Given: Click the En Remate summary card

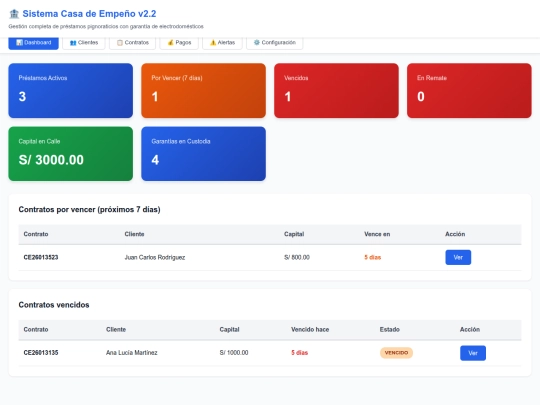Looking at the screenshot, I should click(x=469, y=91).
